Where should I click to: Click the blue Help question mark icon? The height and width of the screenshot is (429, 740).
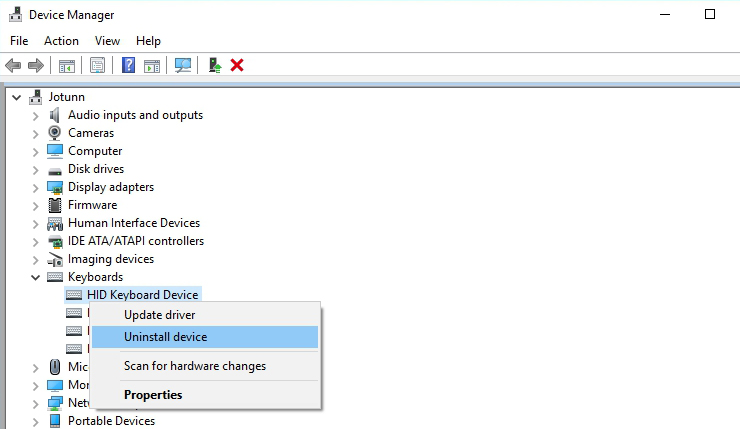[128, 65]
